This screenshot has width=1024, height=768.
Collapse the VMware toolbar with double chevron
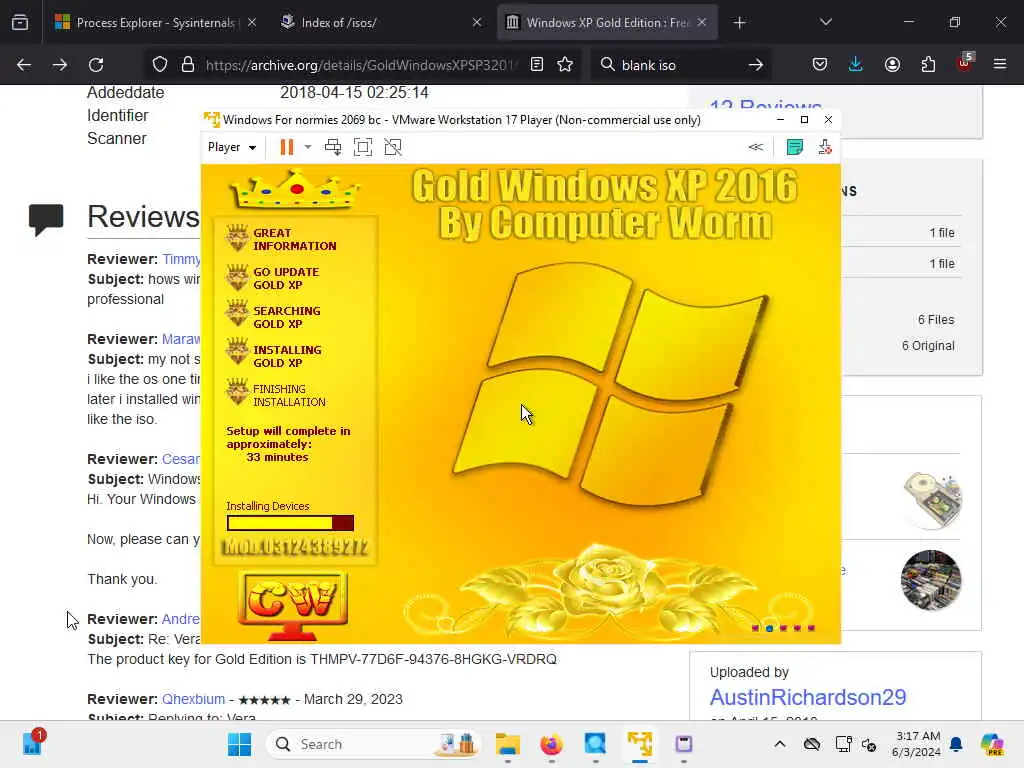click(756, 147)
